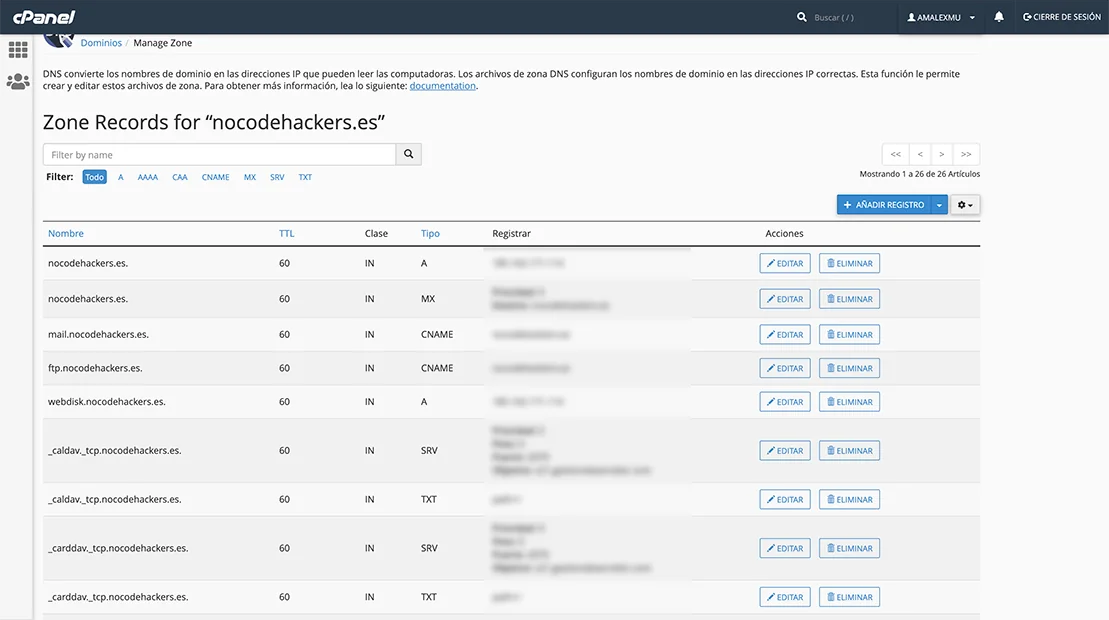Image resolution: width=1109 pixels, height=620 pixels.
Task: Edit the mail.nocodehackers.es CNAME record
Action: coord(785,335)
